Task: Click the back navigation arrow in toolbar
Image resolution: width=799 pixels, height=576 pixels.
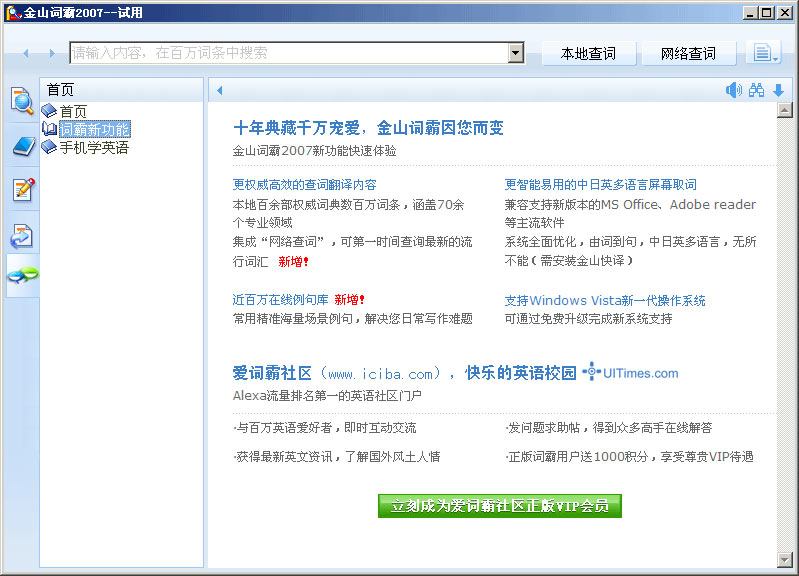Action: (26, 53)
